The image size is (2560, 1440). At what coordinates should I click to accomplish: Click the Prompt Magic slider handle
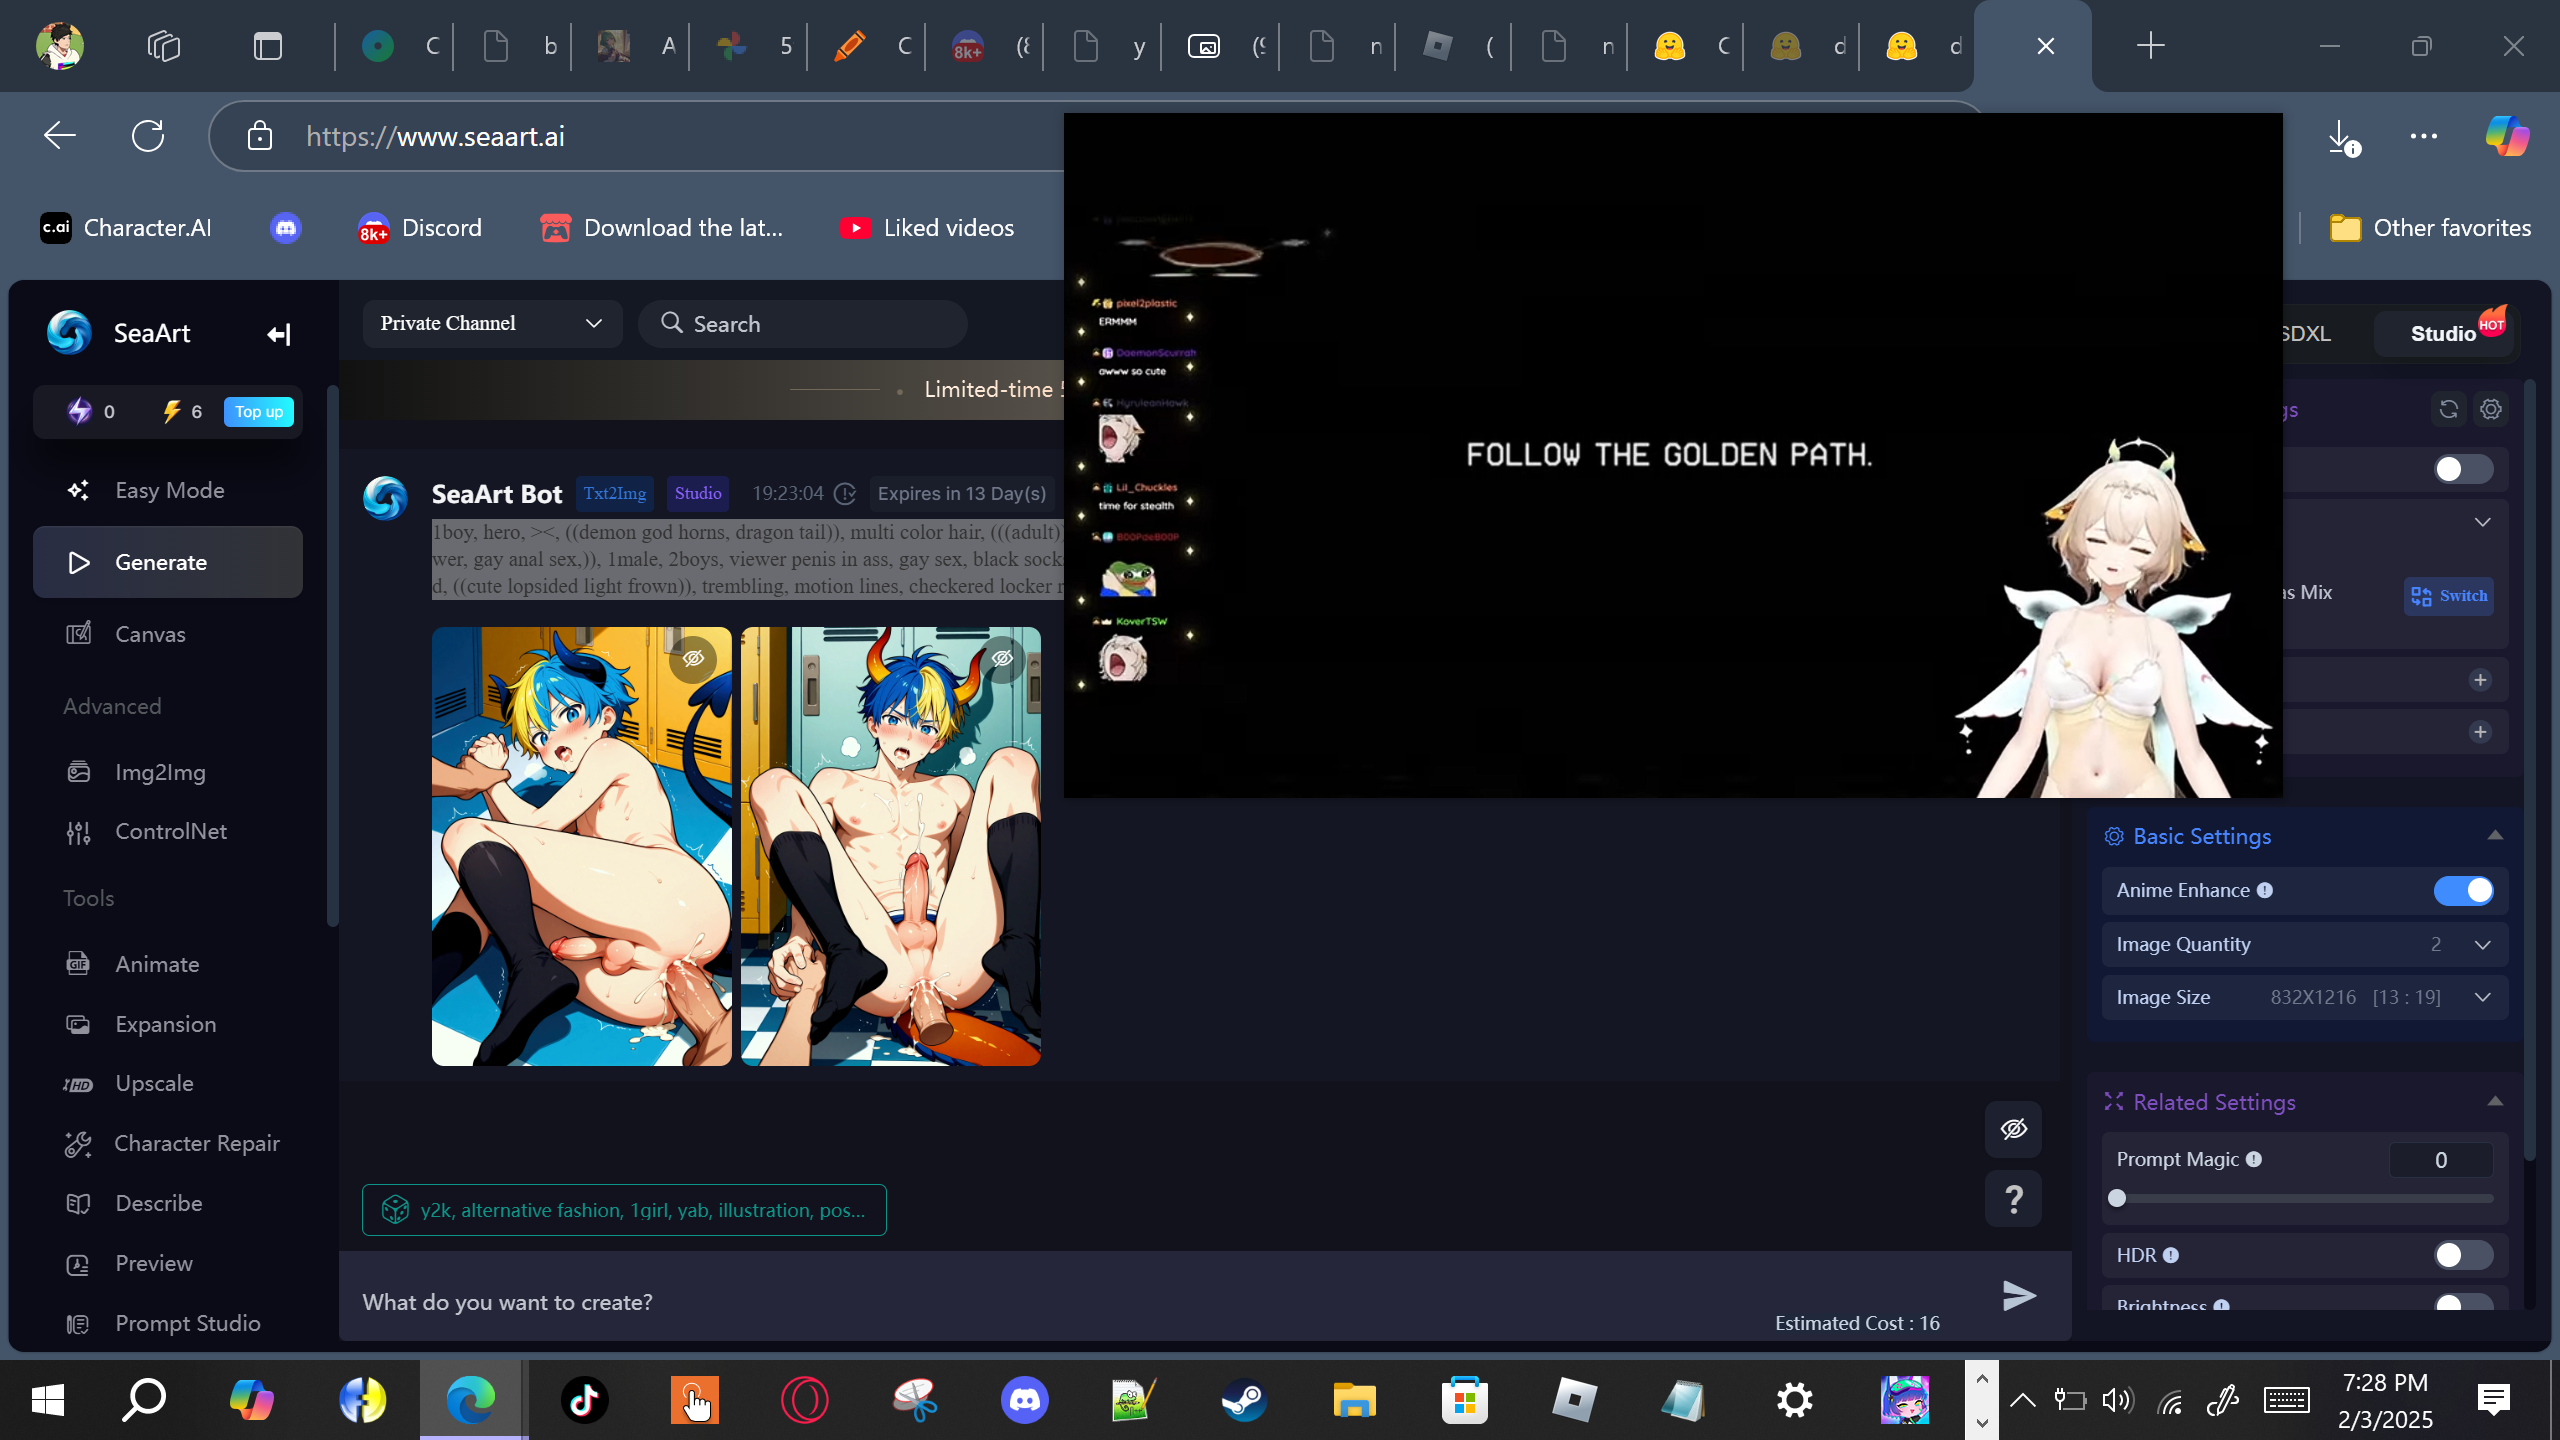pos(2117,1199)
